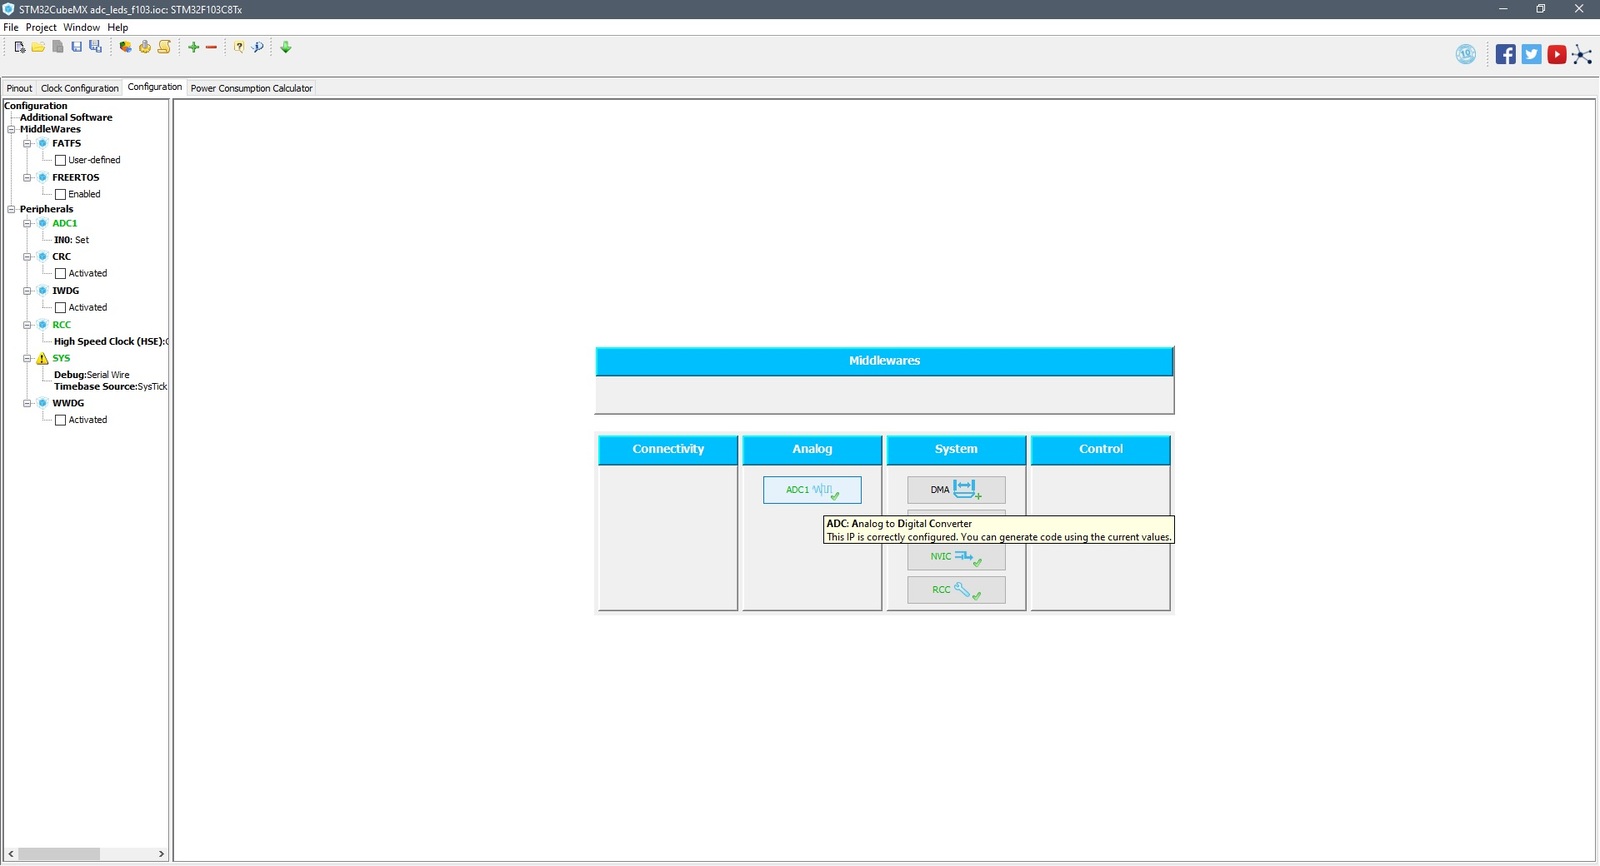Save the project with single floppy icon
The height and width of the screenshot is (866, 1600).
(x=76, y=47)
